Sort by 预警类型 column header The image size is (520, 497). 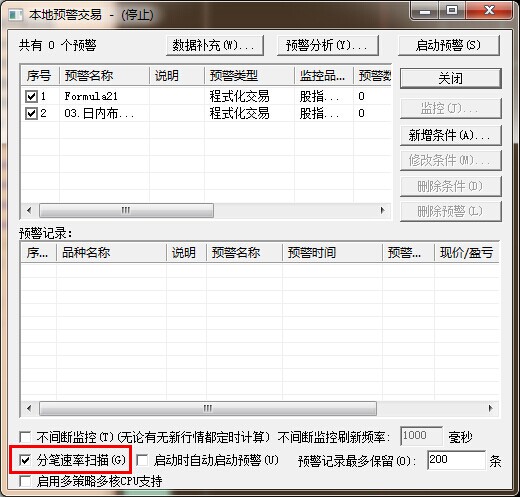[249, 76]
